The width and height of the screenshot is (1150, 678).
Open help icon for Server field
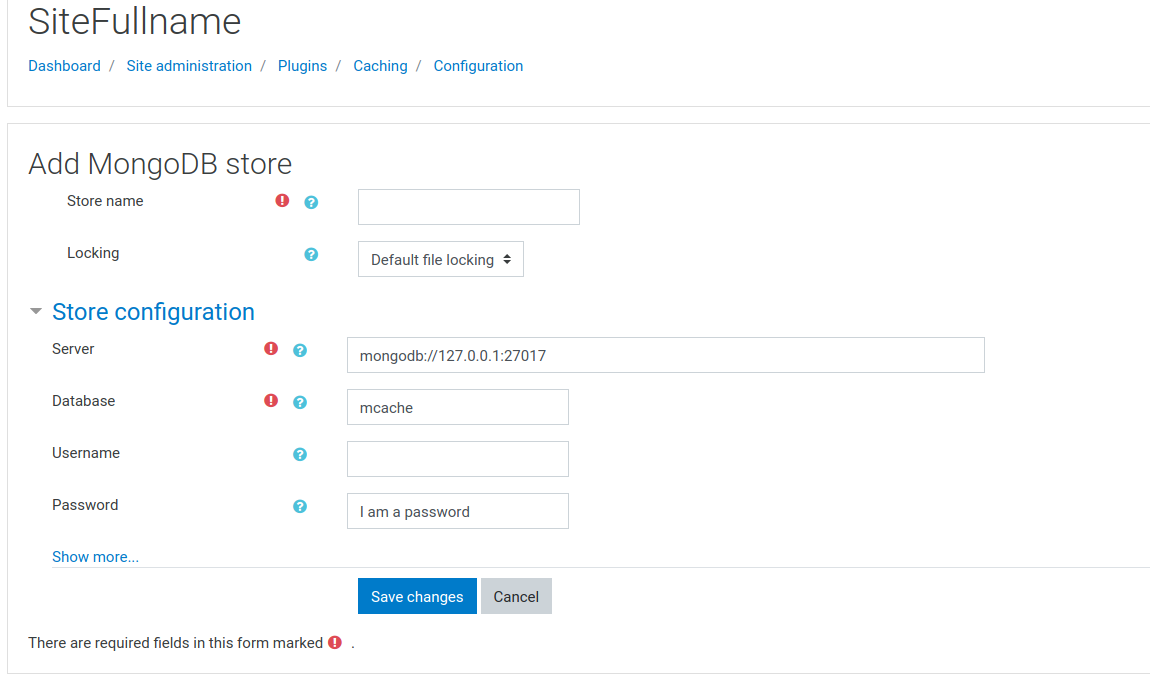pos(300,350)
